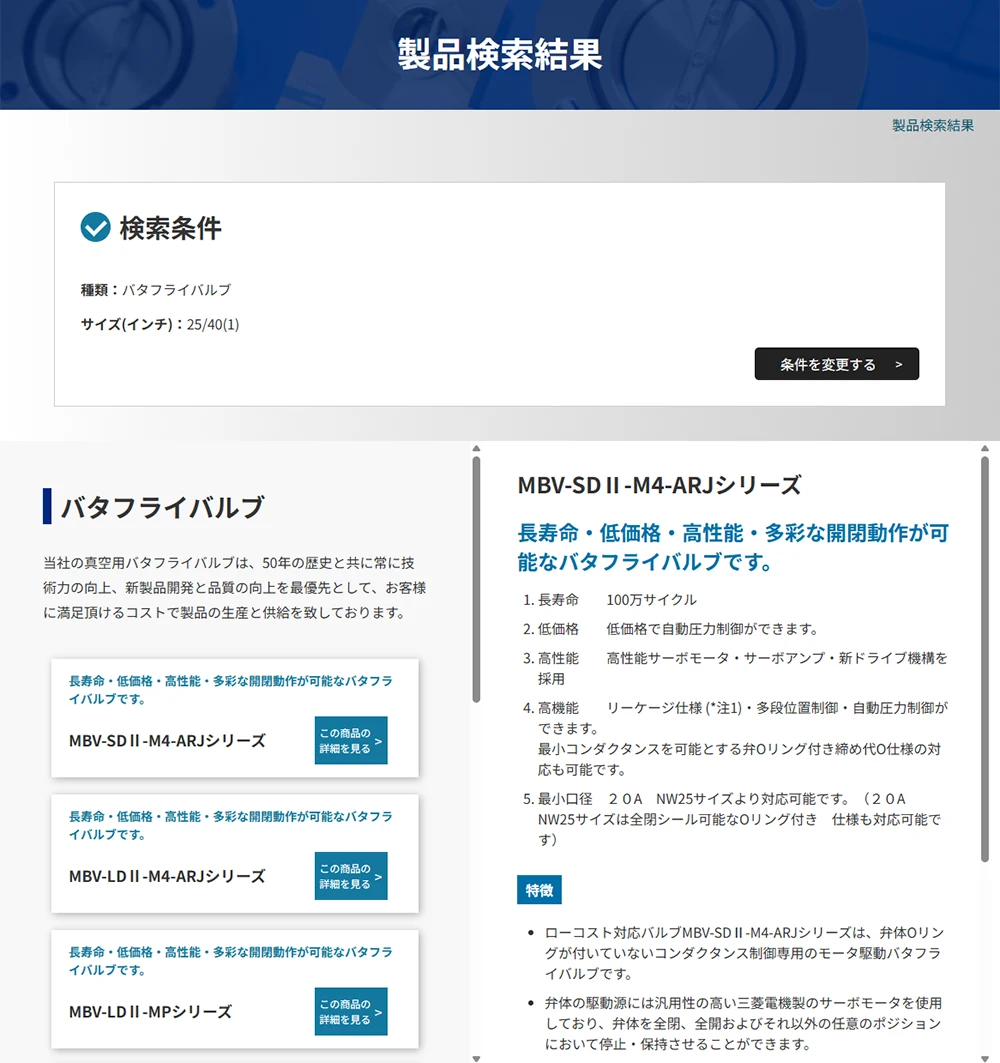Click the 種類：バタフライバルブ condition text
The width and height of the screenshot is (1000, 1063).
[156, 289]
